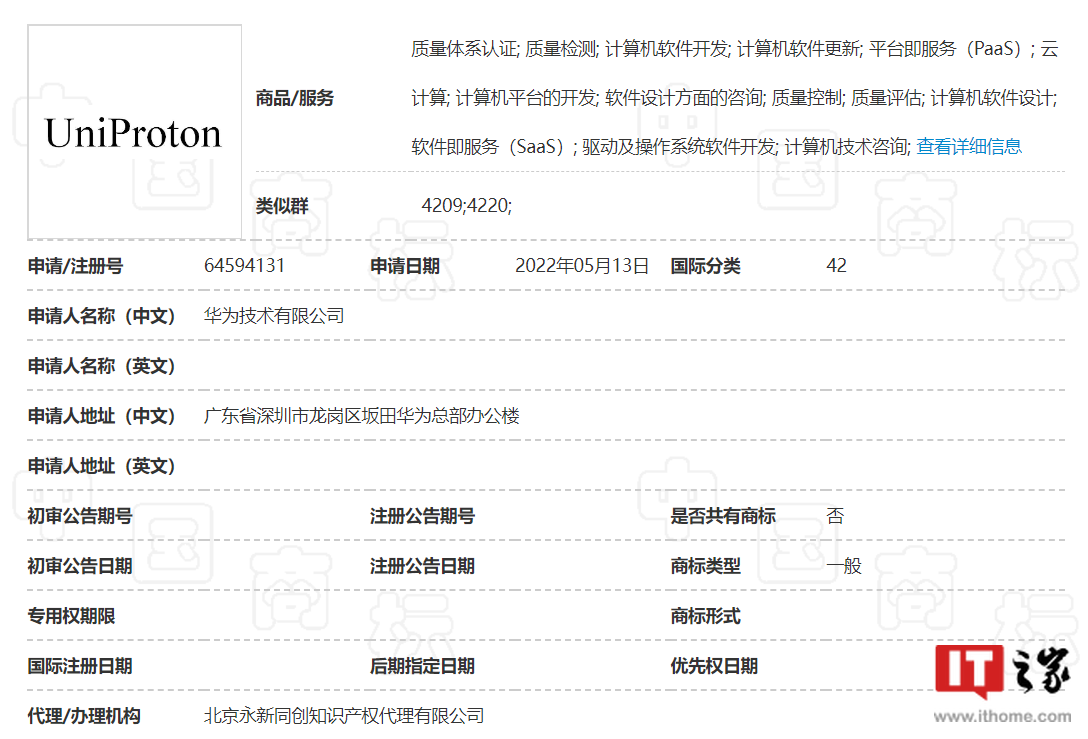Select applicant name 华为技术有限公司
The height and width of the screenshot is (739, 1088).
274,316
